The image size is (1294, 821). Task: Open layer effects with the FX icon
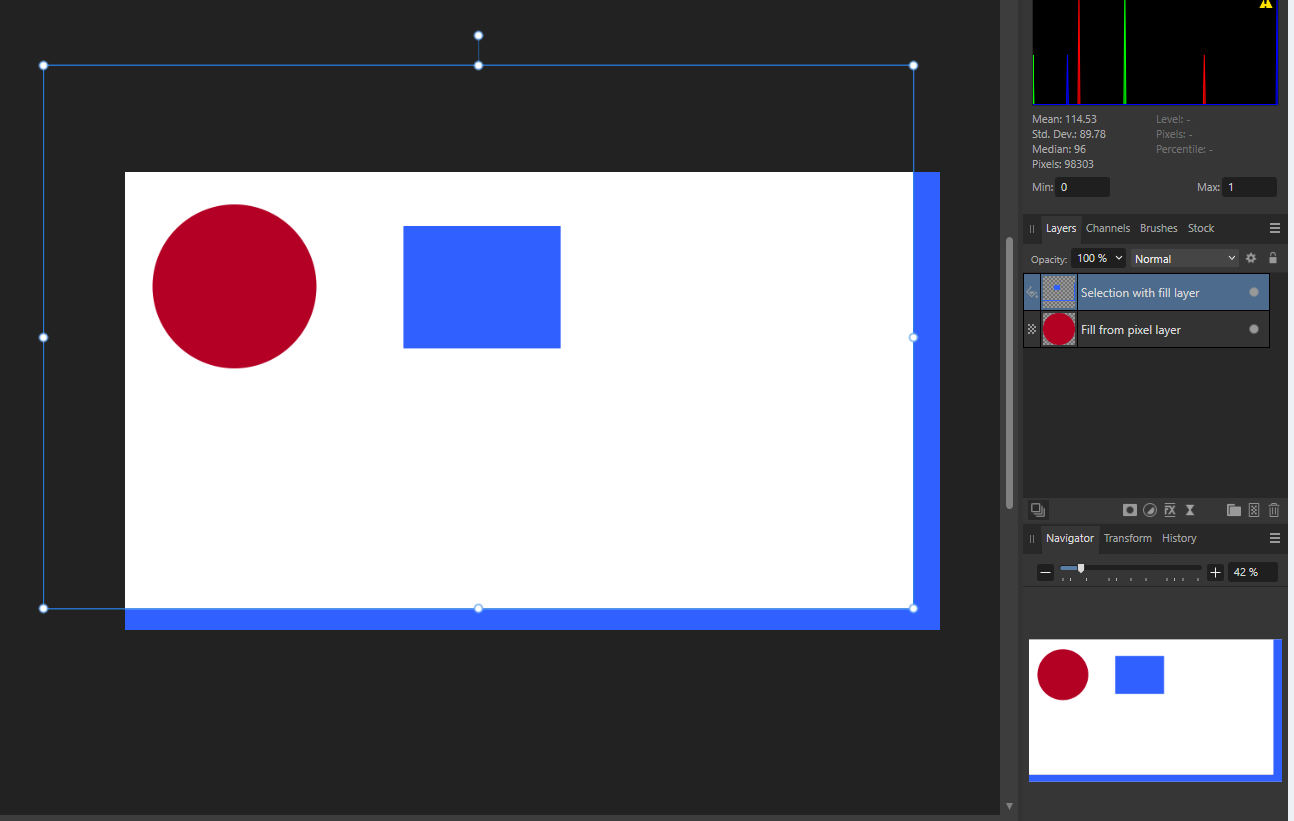click(x=1169, y=510)
